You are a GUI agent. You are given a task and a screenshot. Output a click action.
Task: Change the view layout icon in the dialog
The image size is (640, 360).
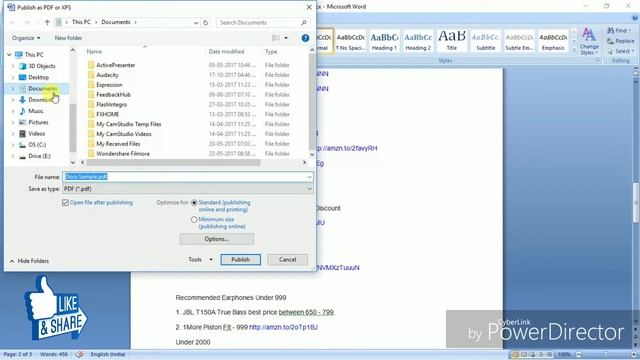276,38
